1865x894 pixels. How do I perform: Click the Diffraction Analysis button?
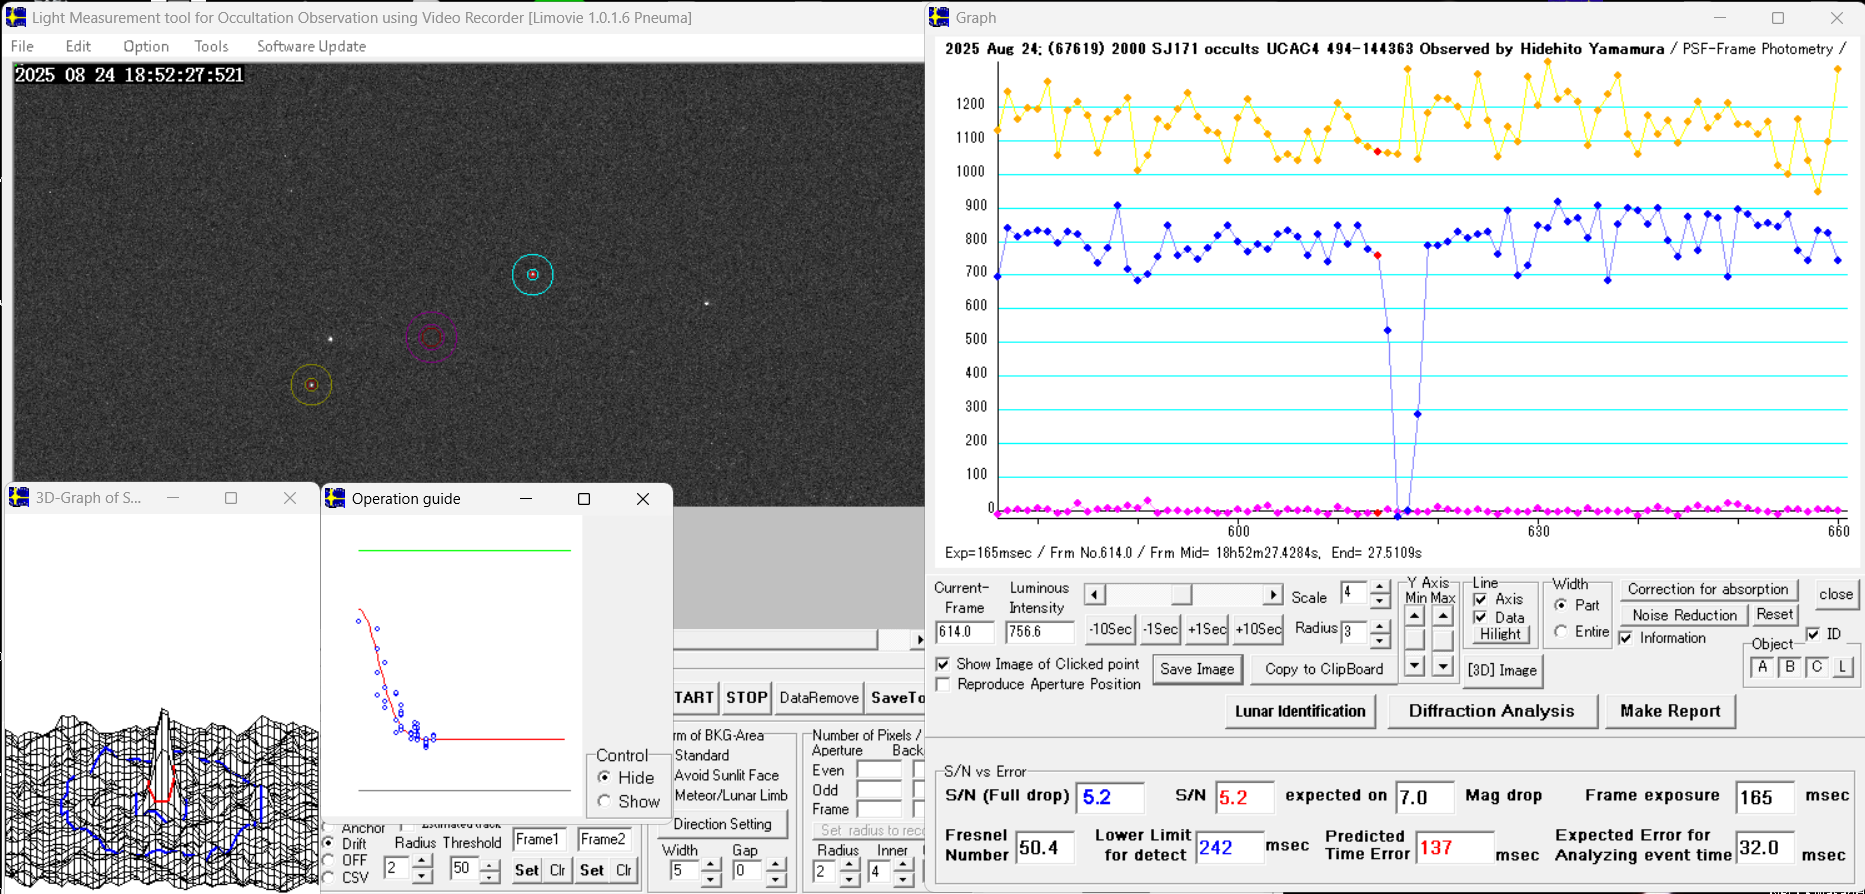[x=1490, y=711]
